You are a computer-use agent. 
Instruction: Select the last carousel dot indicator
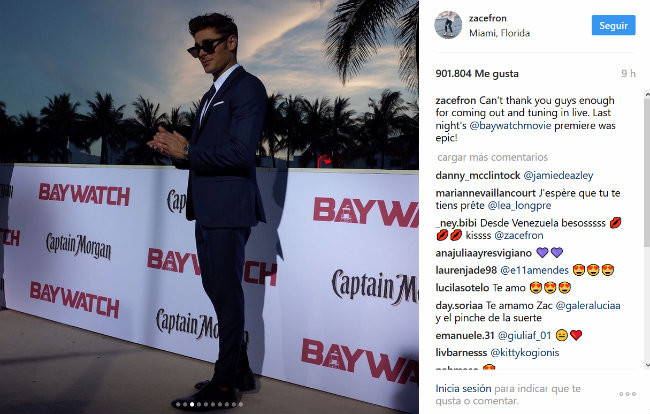click(x=241, y=404)
